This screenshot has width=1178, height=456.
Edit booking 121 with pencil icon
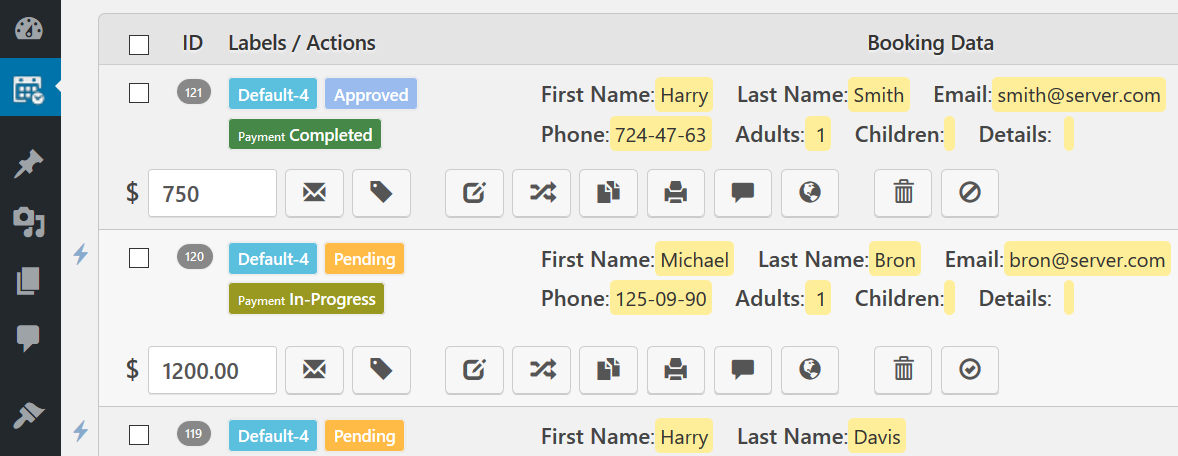point(474,193)
